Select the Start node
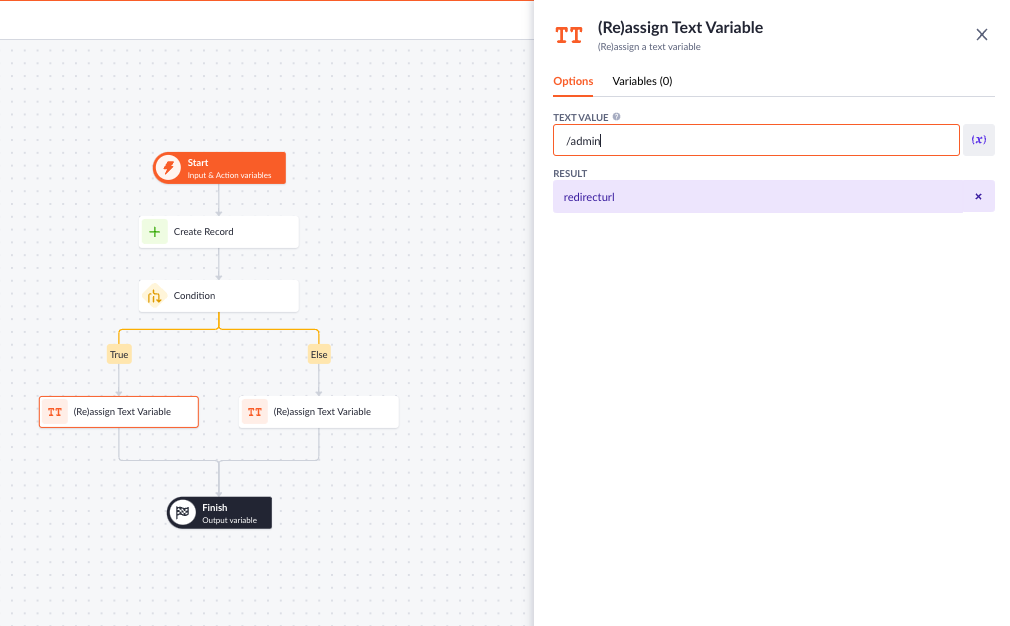Screen dimensions: 1010x626 point(219,168)
